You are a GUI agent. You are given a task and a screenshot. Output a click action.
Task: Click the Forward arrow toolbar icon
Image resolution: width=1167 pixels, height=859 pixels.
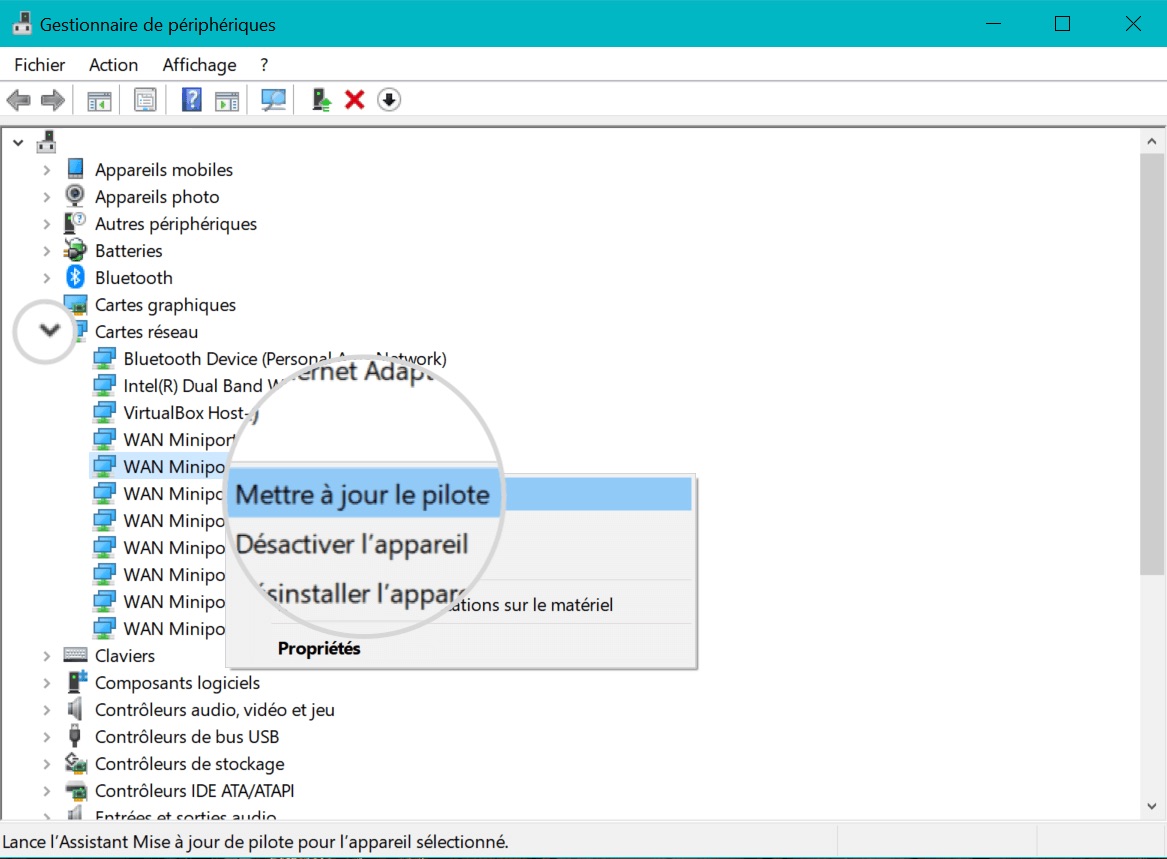tap(52, 100)
